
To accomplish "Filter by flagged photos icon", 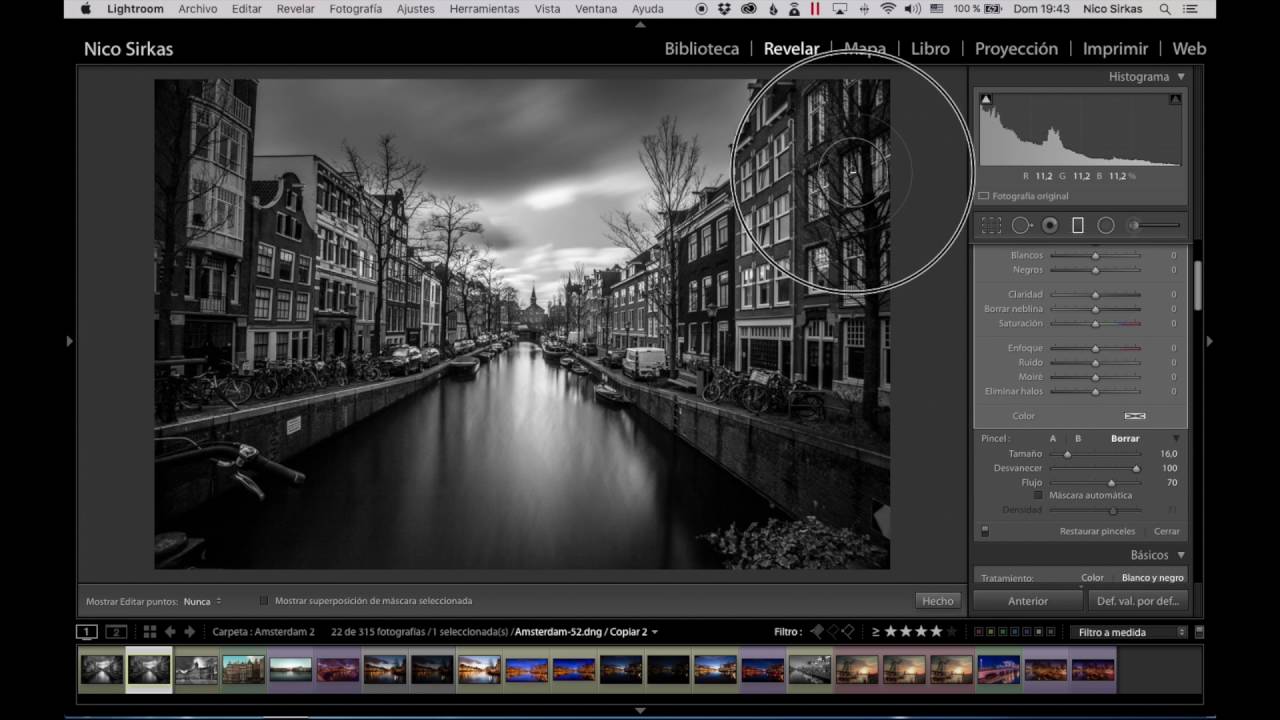I will coord(817,632).
